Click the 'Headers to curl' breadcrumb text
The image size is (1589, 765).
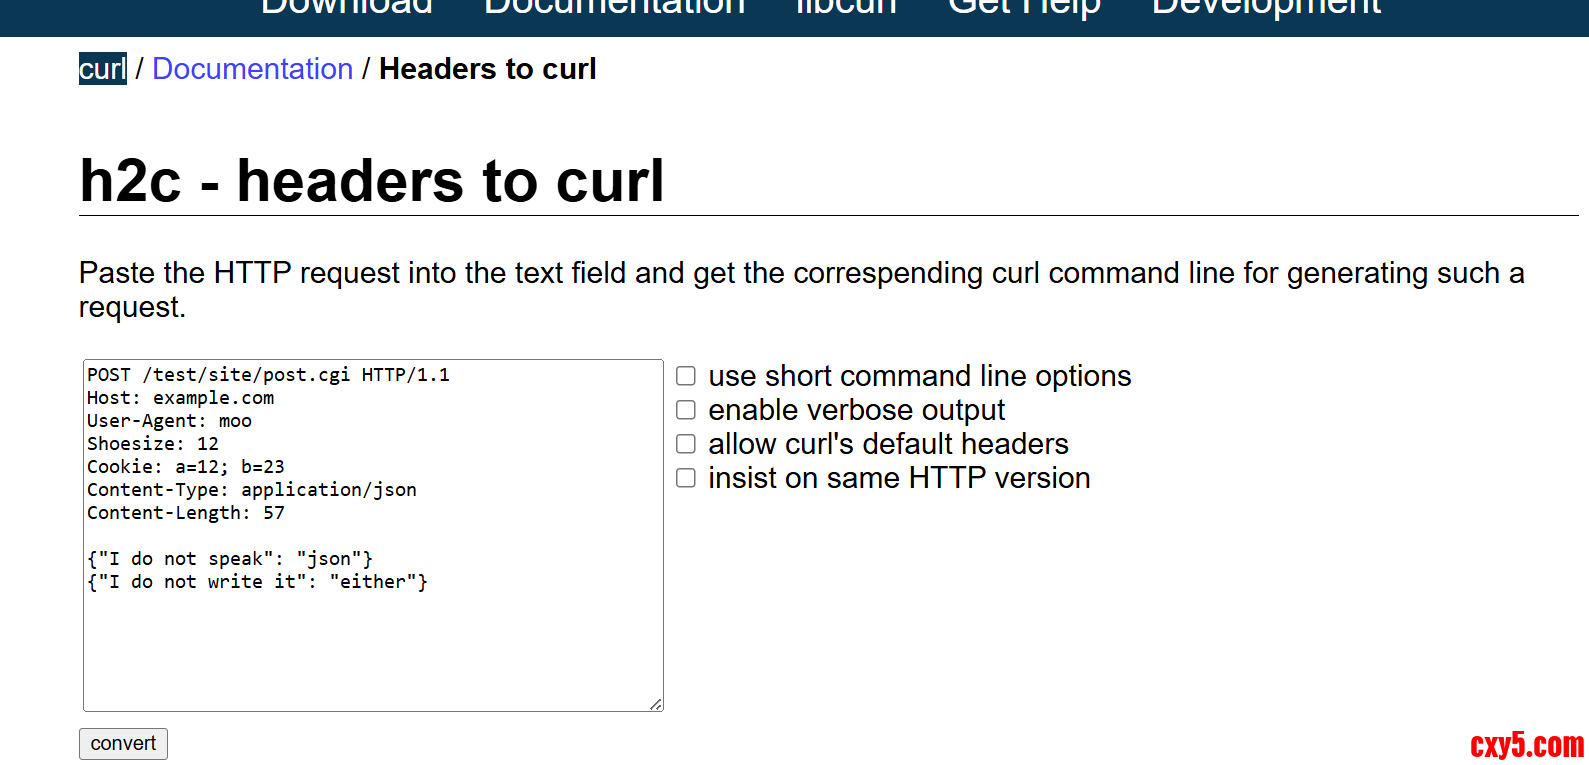coord(487,69)
